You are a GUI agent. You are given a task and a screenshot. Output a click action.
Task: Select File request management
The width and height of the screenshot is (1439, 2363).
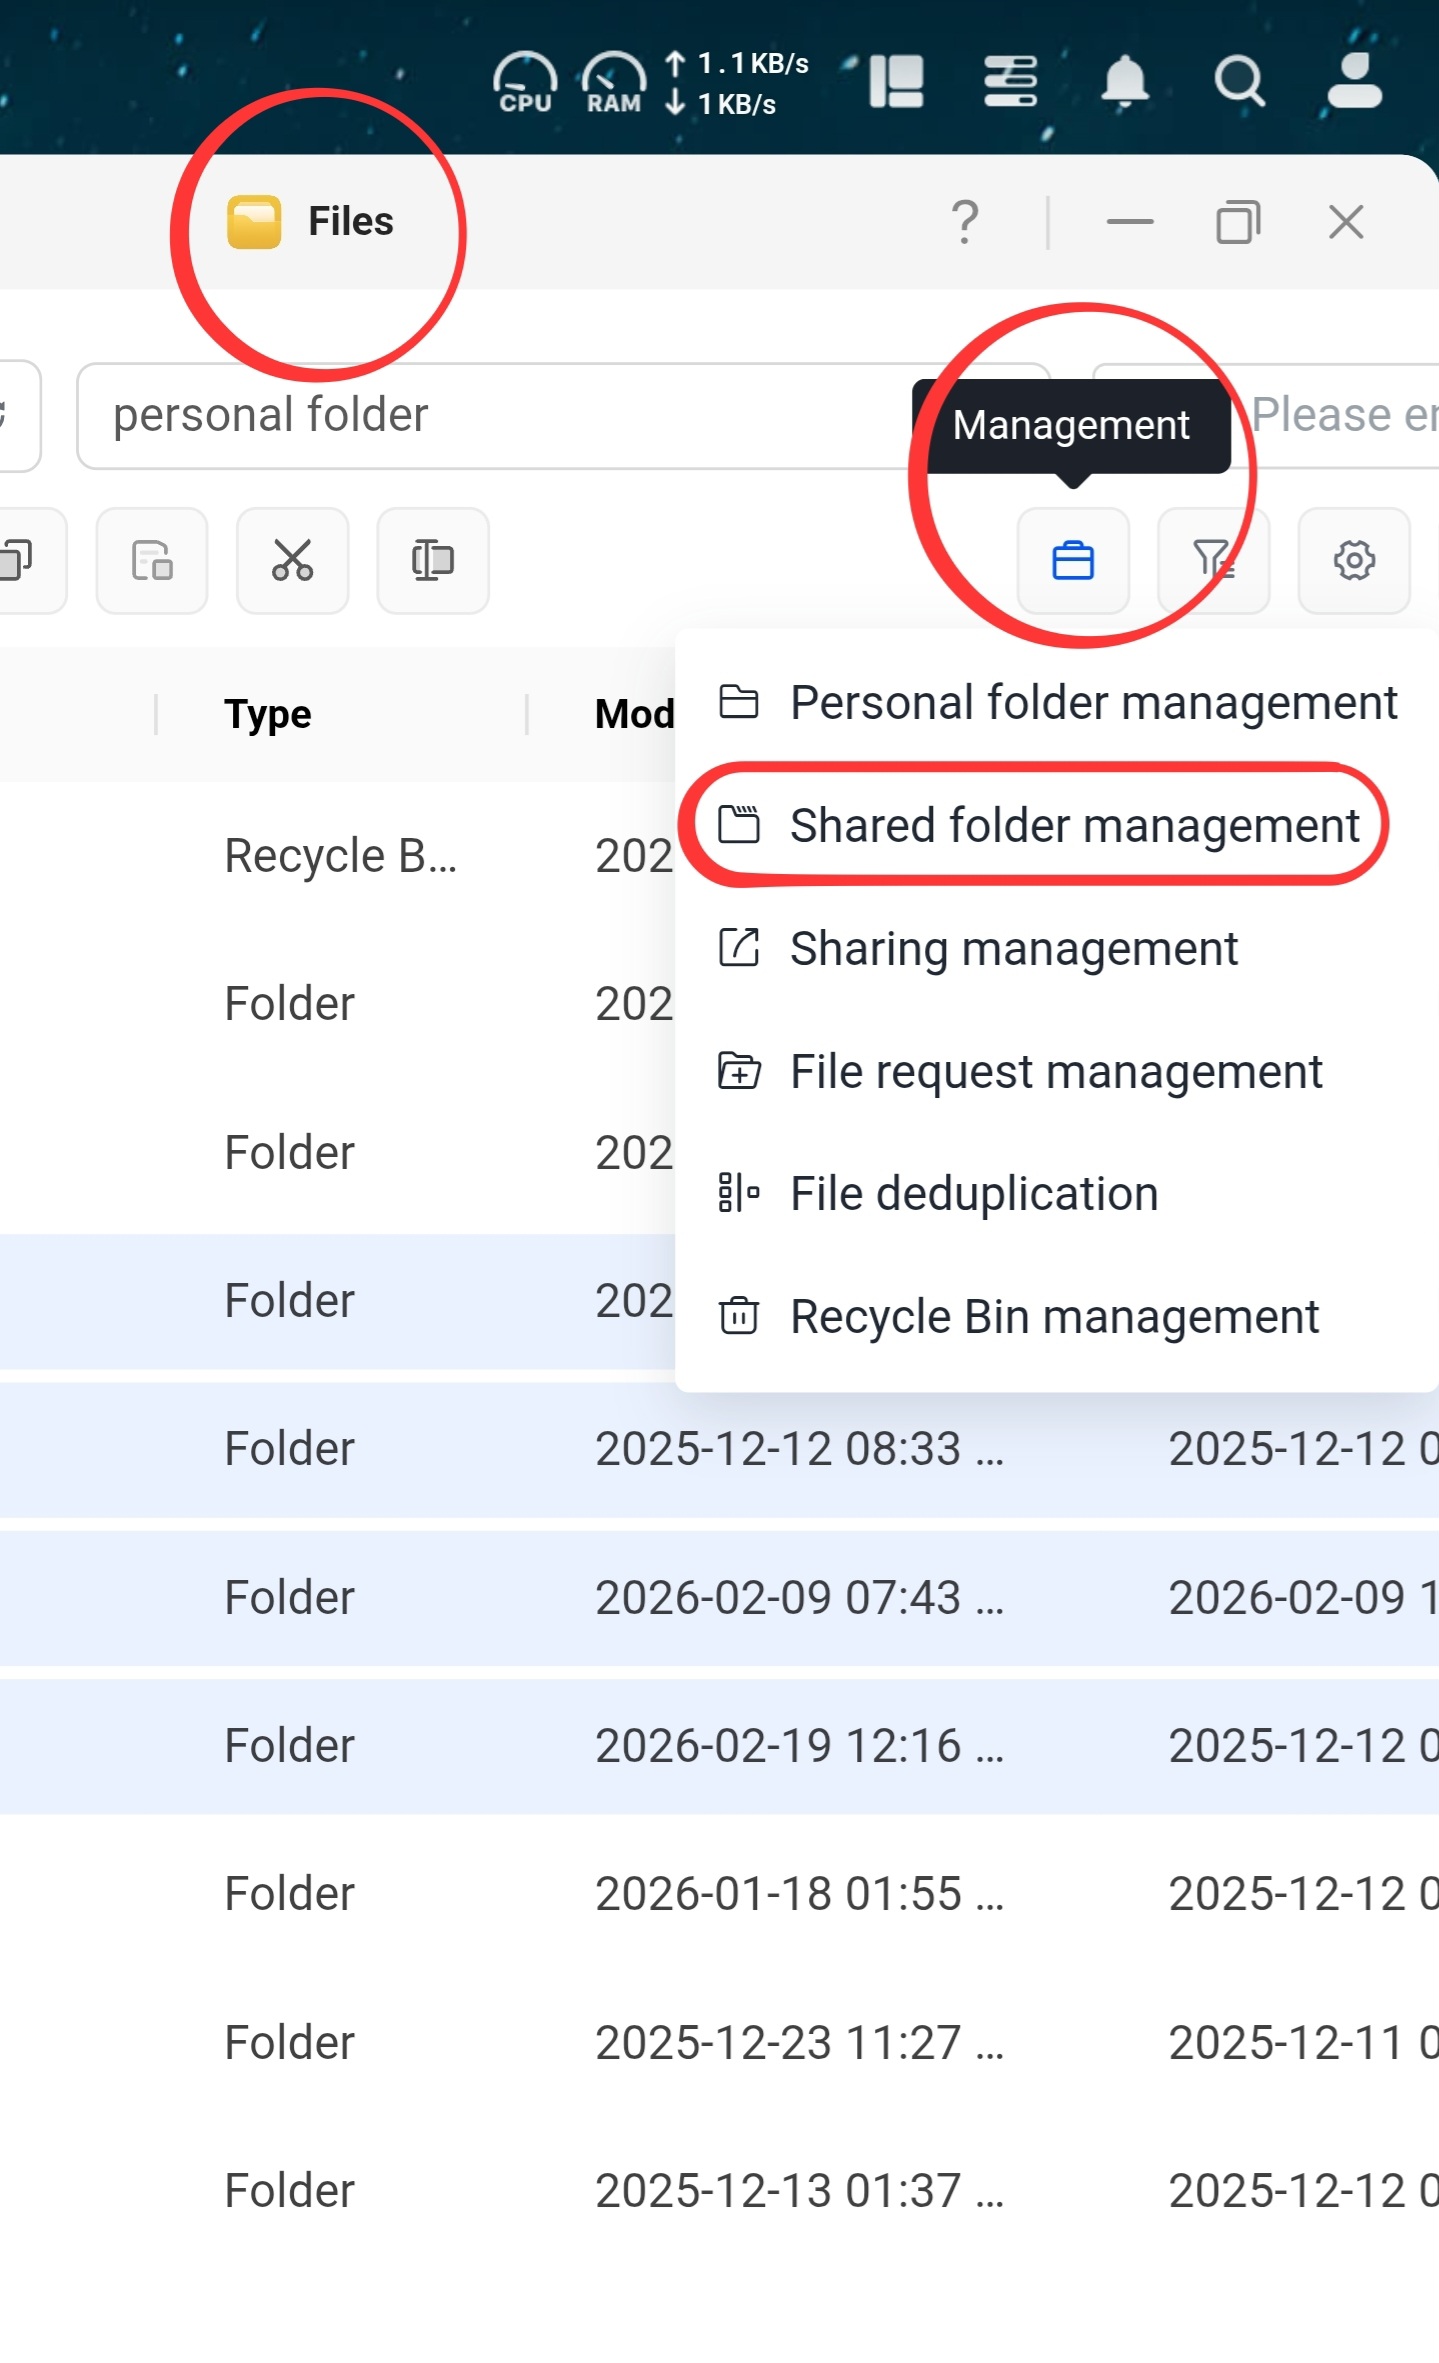(1055, 1071)
